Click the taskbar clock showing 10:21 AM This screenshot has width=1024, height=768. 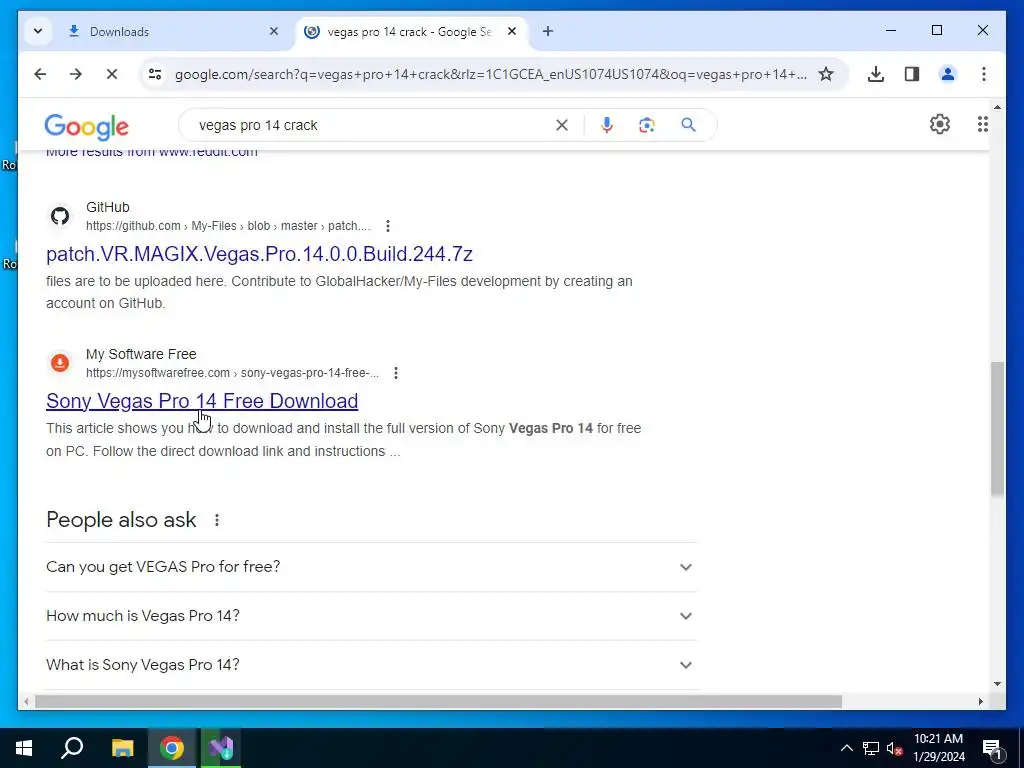[x=938, y=748]
